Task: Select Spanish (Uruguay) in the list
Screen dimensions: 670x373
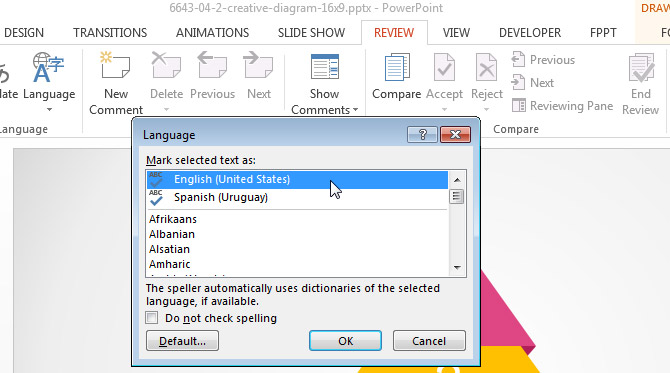Action: [x=297, y=197]
